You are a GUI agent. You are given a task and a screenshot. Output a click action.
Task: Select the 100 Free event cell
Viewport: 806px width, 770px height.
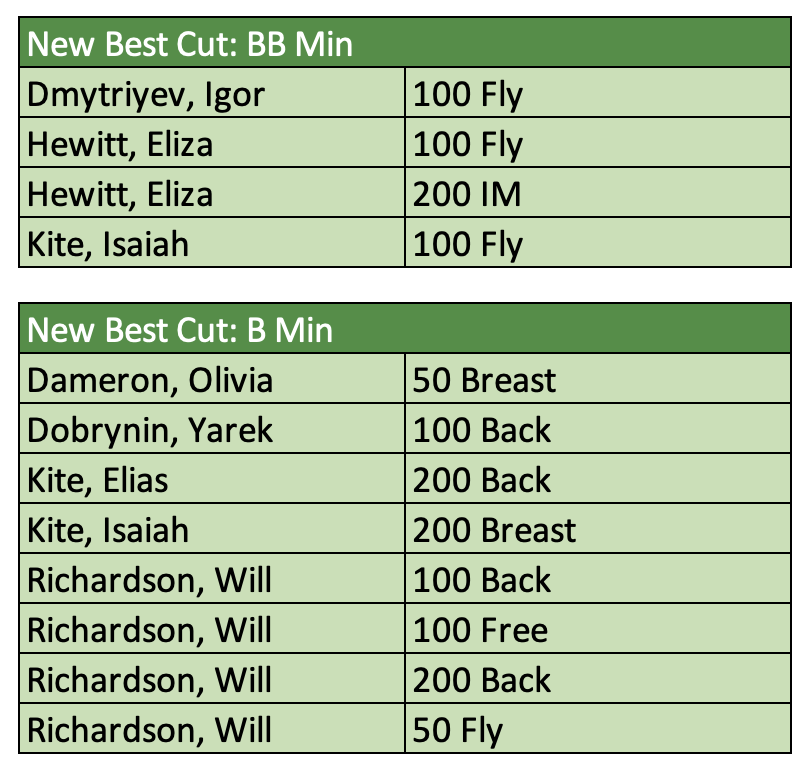pyautogui.click(x=480, y=630)
